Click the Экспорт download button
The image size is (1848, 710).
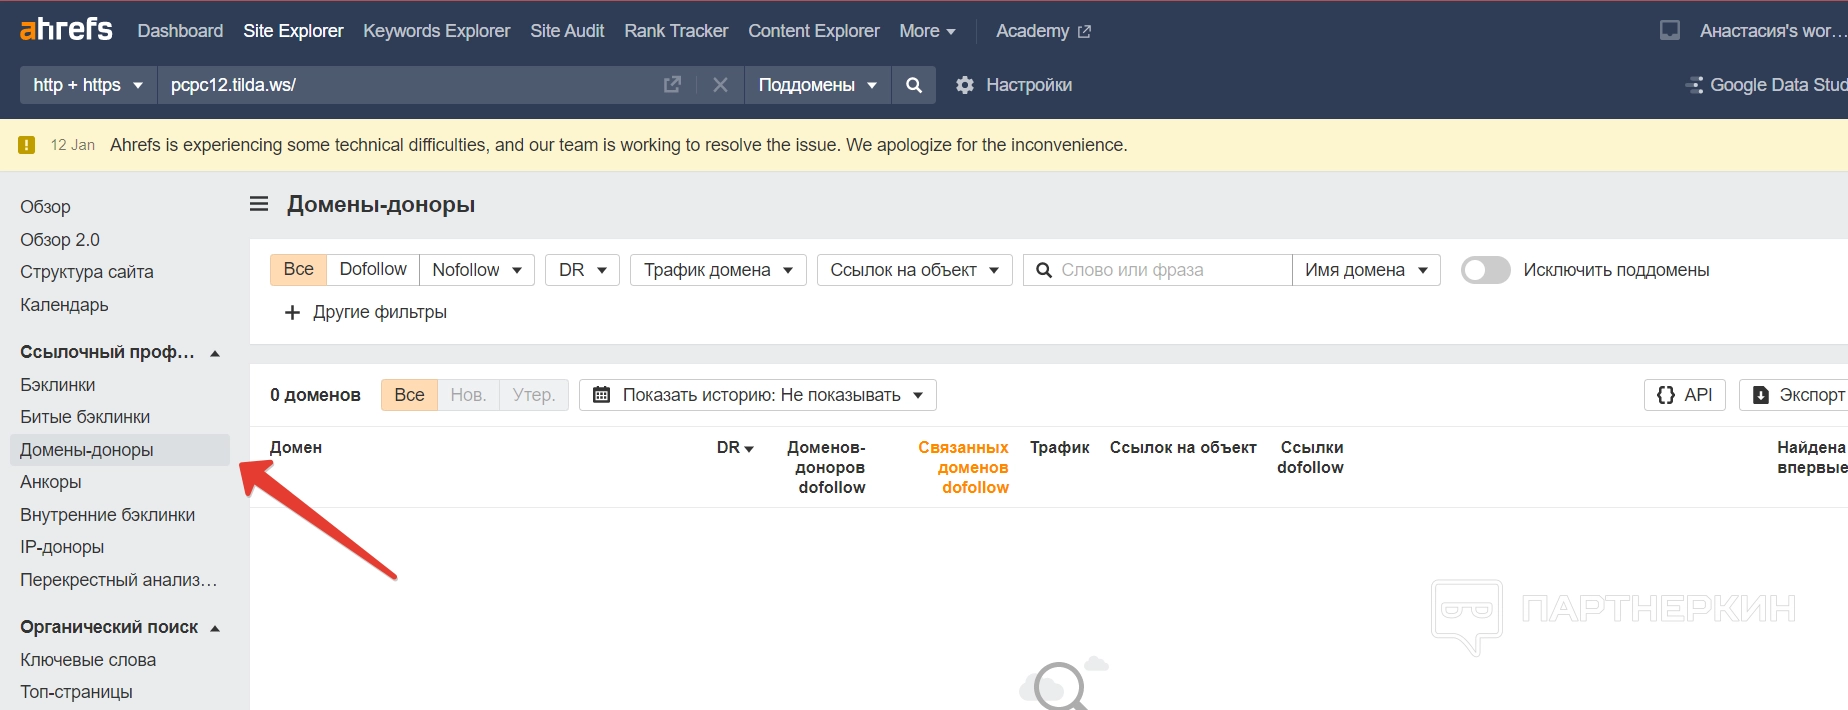[1794, 395]
